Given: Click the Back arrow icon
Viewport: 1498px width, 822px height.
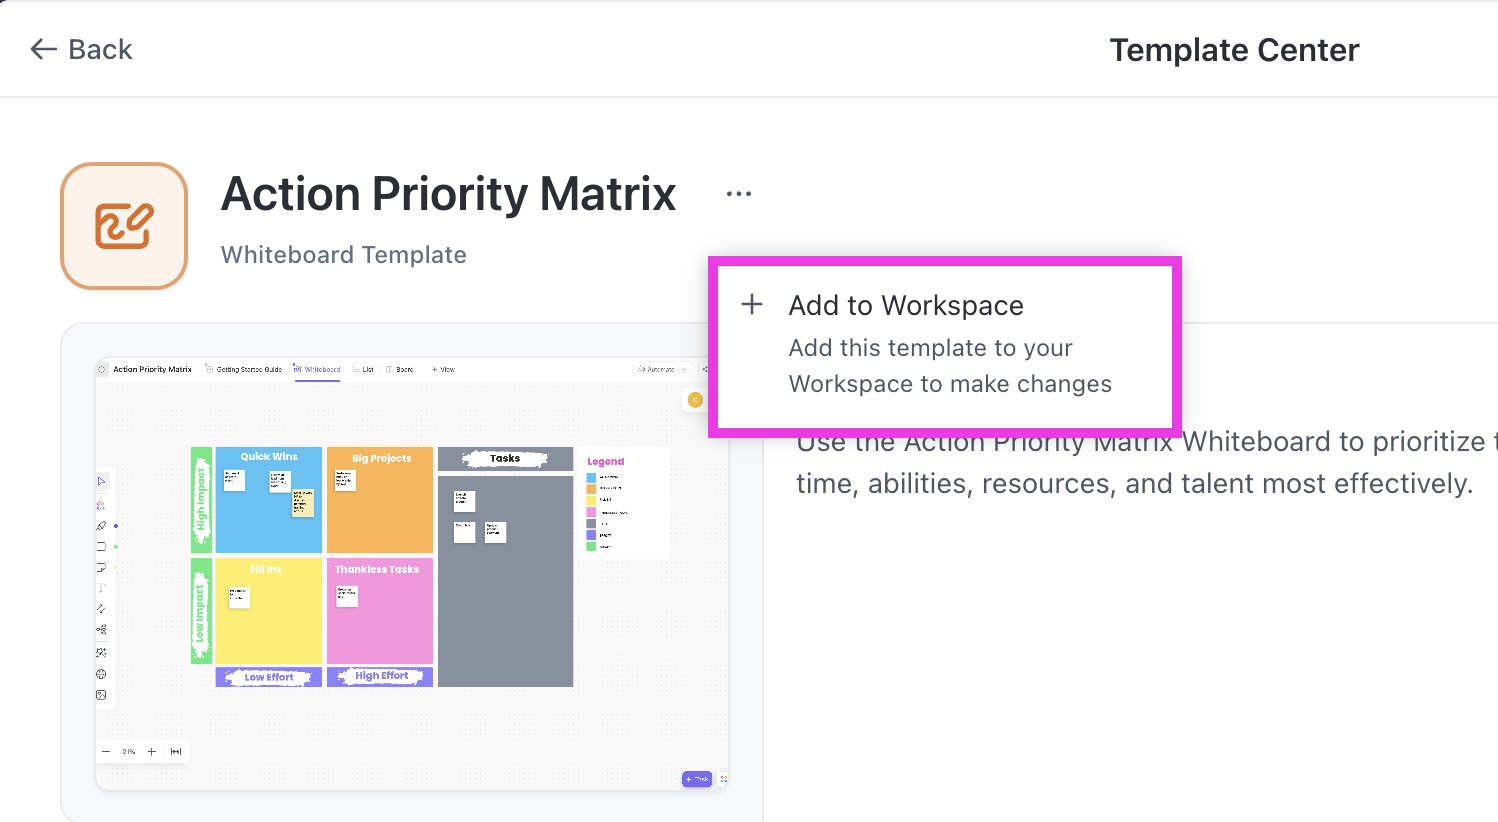Looking at the screenshot, I should point(43,49).
